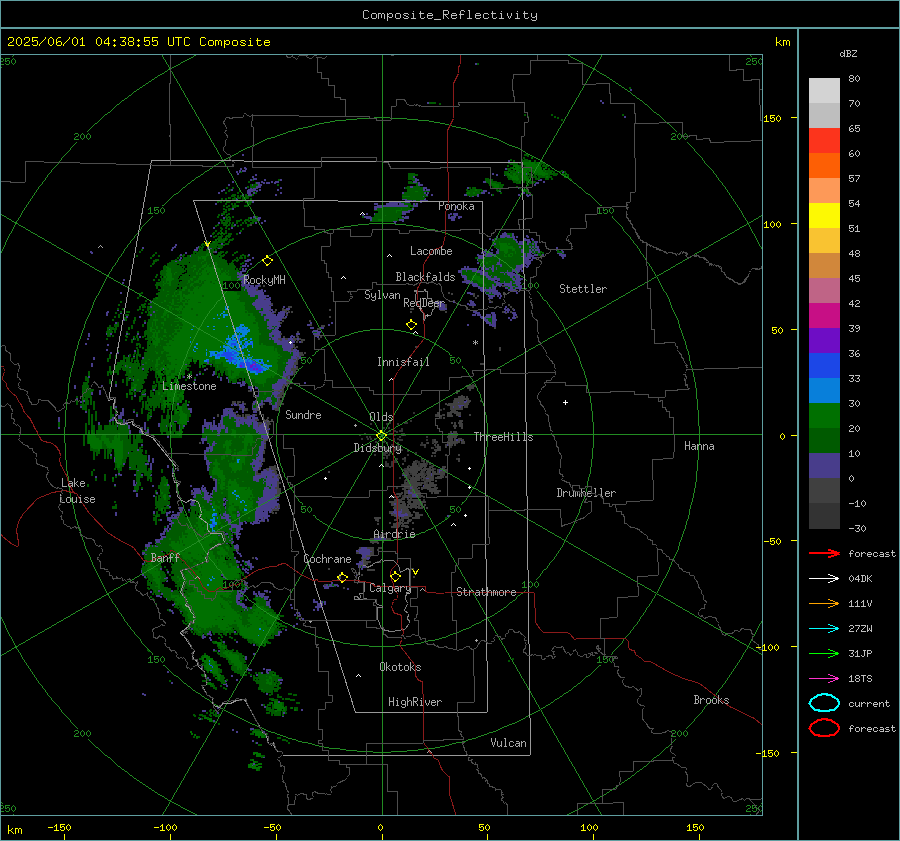Select slate purple swatch between 10 and 0
Image resolution: width=900 pixels, height=841 pixels.
[824, 466]
